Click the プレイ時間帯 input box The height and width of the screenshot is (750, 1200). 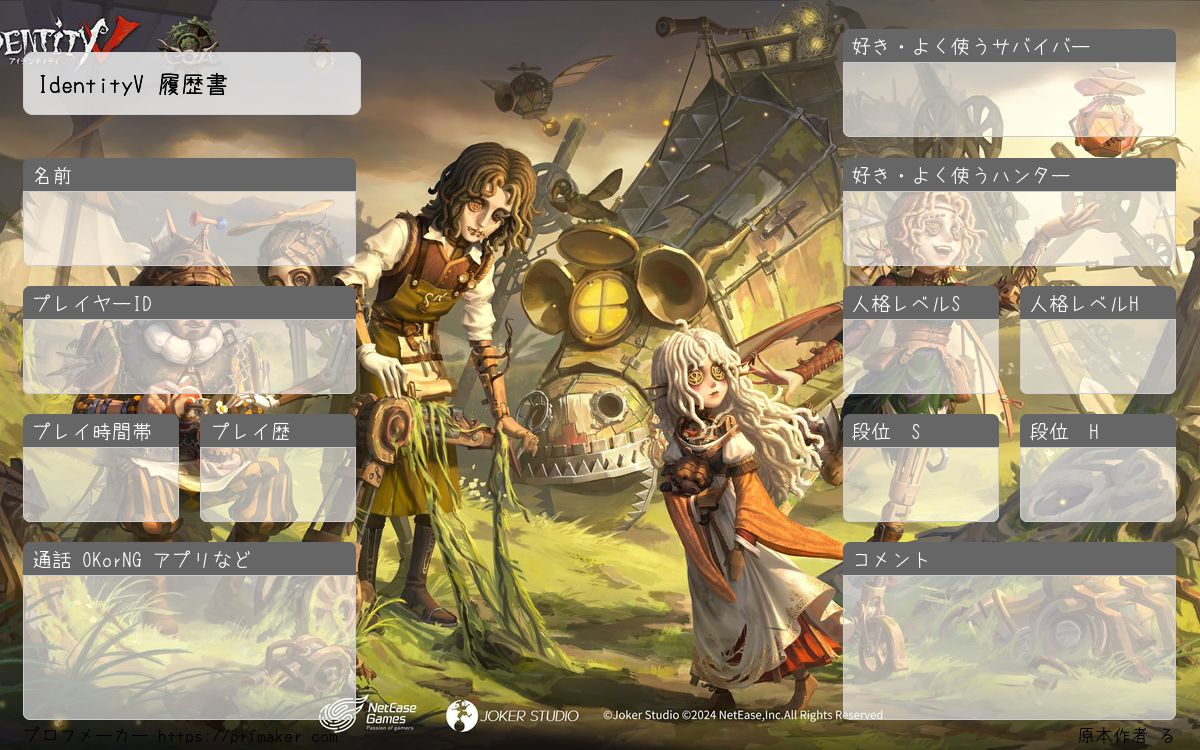tap(101, 484)
